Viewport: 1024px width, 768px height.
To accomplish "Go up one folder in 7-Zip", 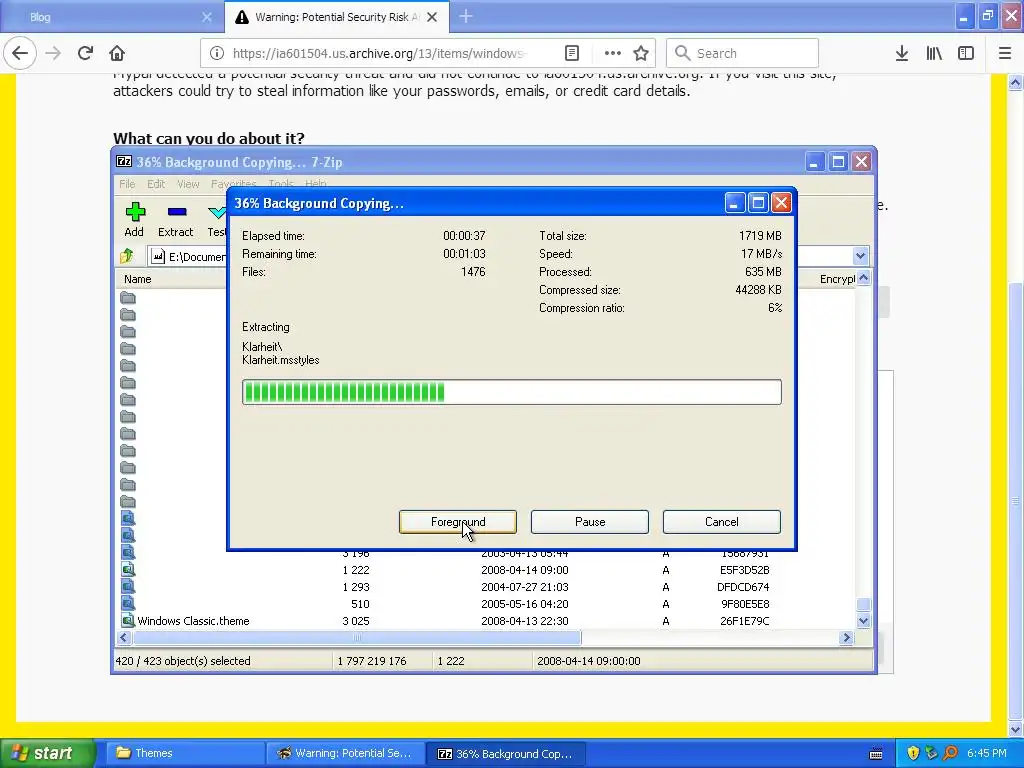I will coord(127,256).
